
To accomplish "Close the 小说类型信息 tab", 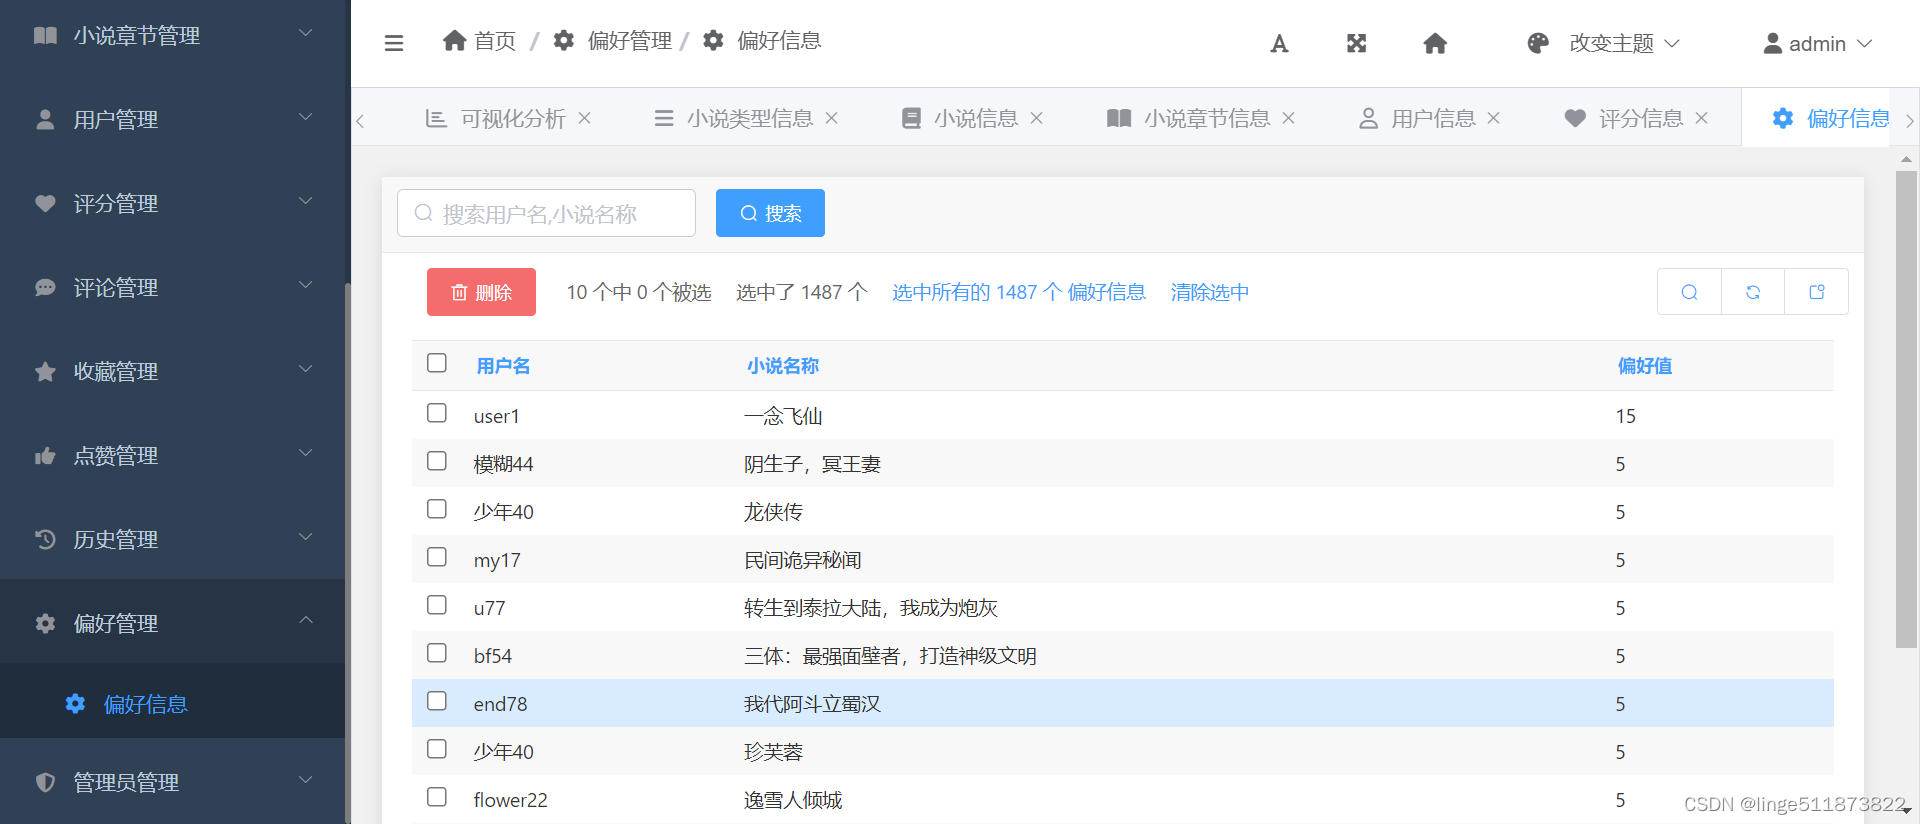I will point(831,118).
